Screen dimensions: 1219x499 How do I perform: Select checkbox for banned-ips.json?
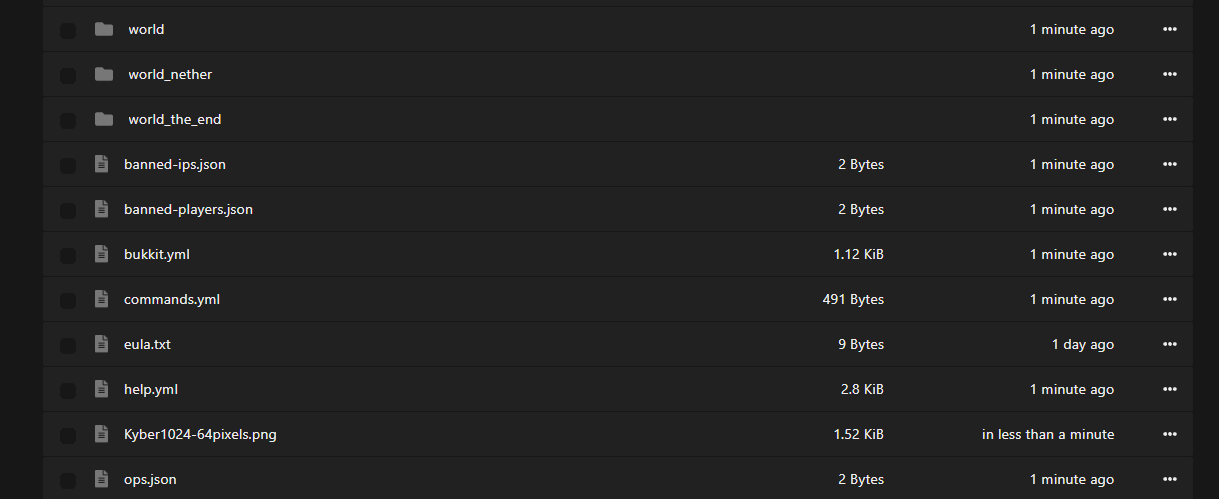[x=68, y=166]
